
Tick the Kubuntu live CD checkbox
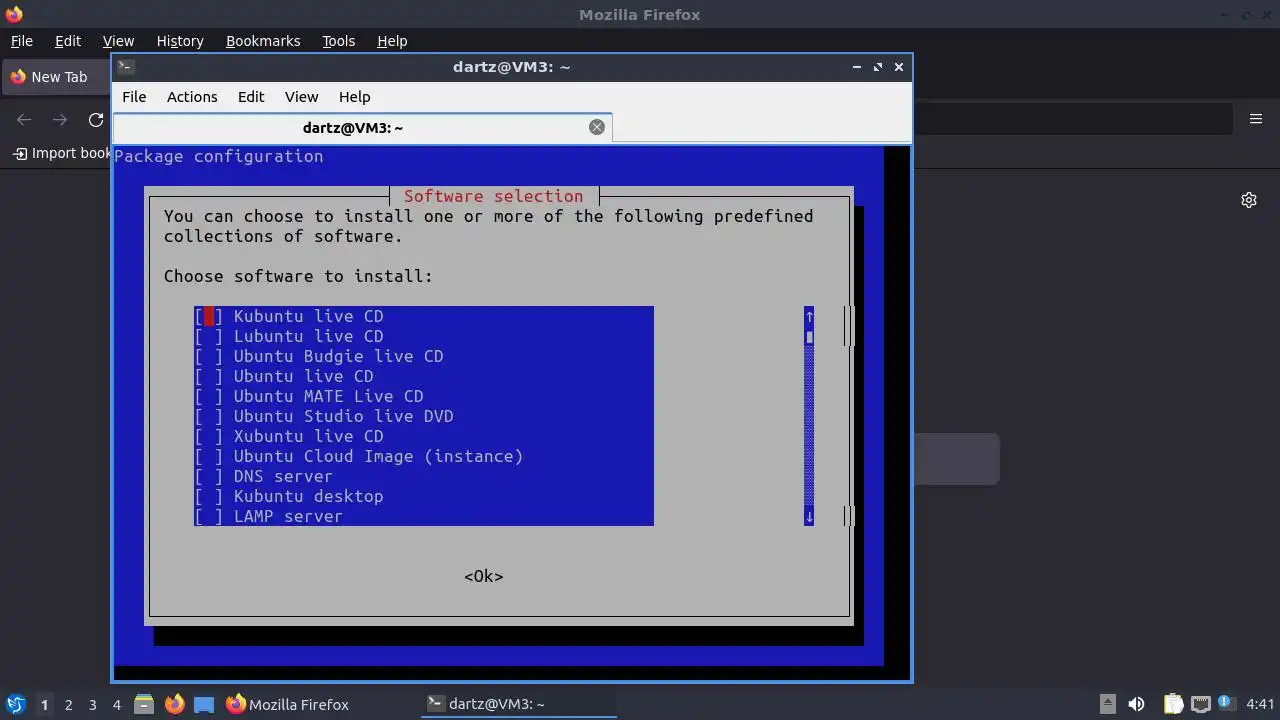pos(209,316)
